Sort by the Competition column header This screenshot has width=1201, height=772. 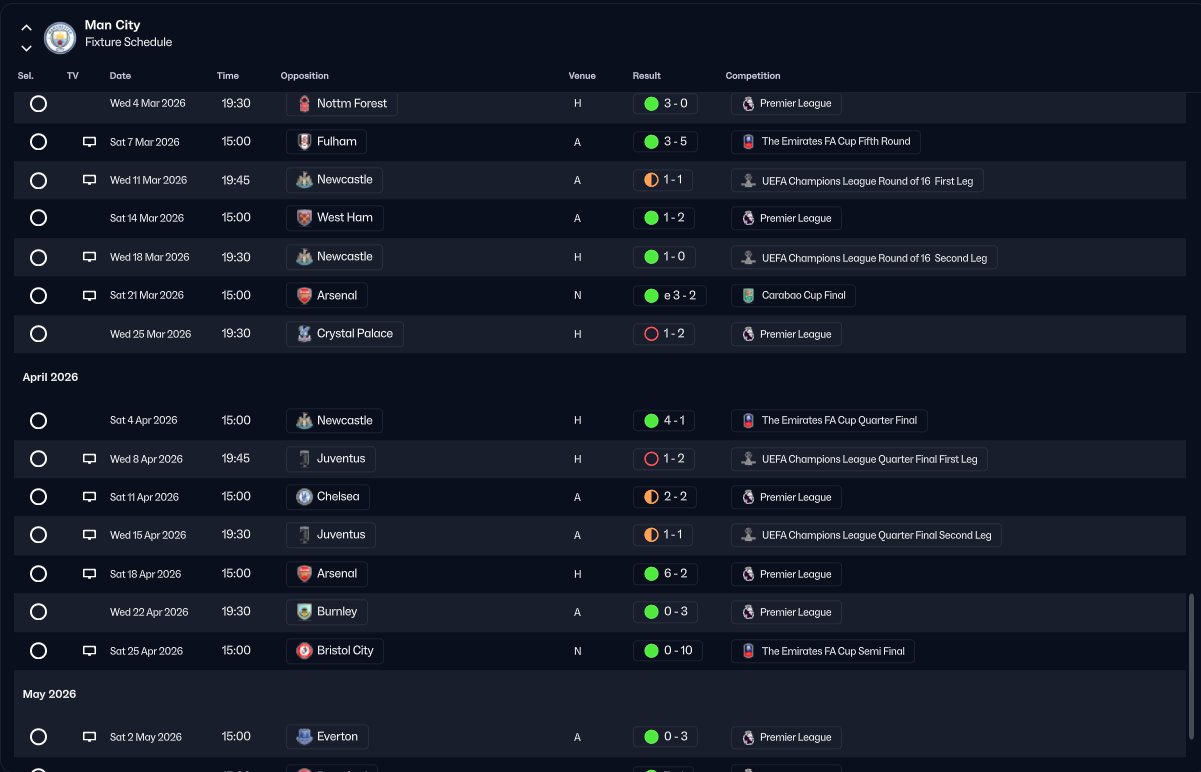[x=753, y=76]
